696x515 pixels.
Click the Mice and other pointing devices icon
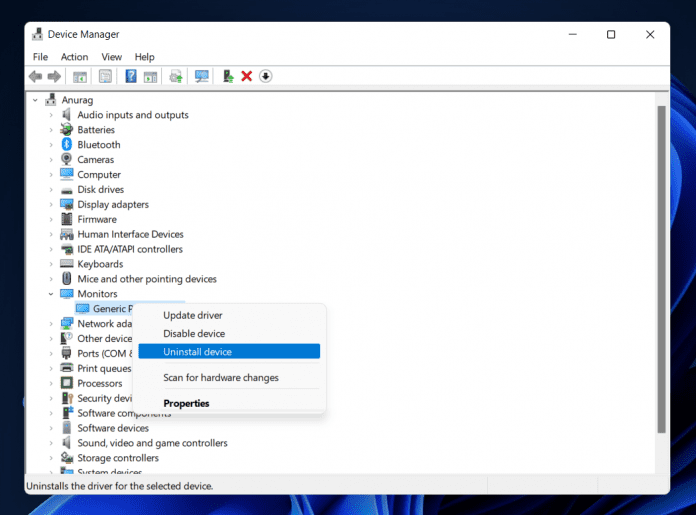pyautogui.click(x=67, y=278)
